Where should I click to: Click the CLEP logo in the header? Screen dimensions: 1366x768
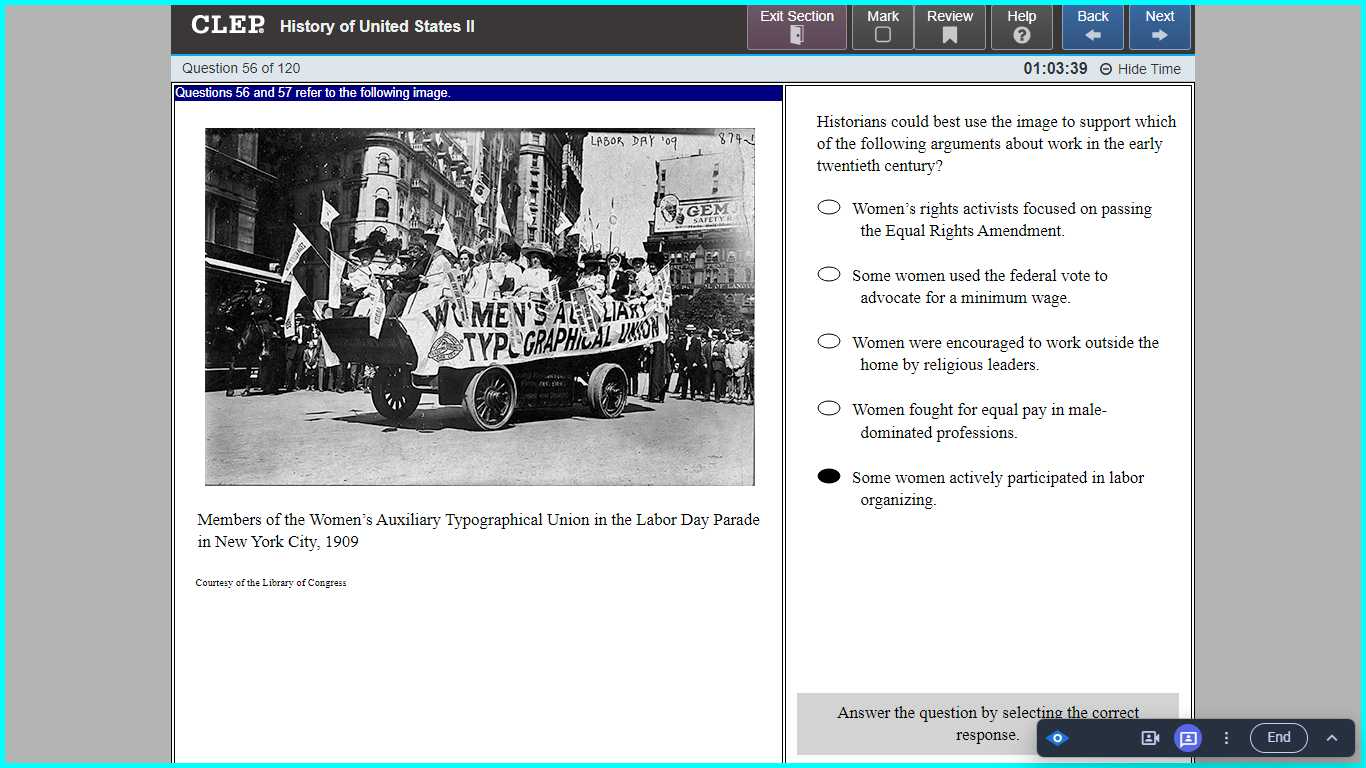point(228,26)
